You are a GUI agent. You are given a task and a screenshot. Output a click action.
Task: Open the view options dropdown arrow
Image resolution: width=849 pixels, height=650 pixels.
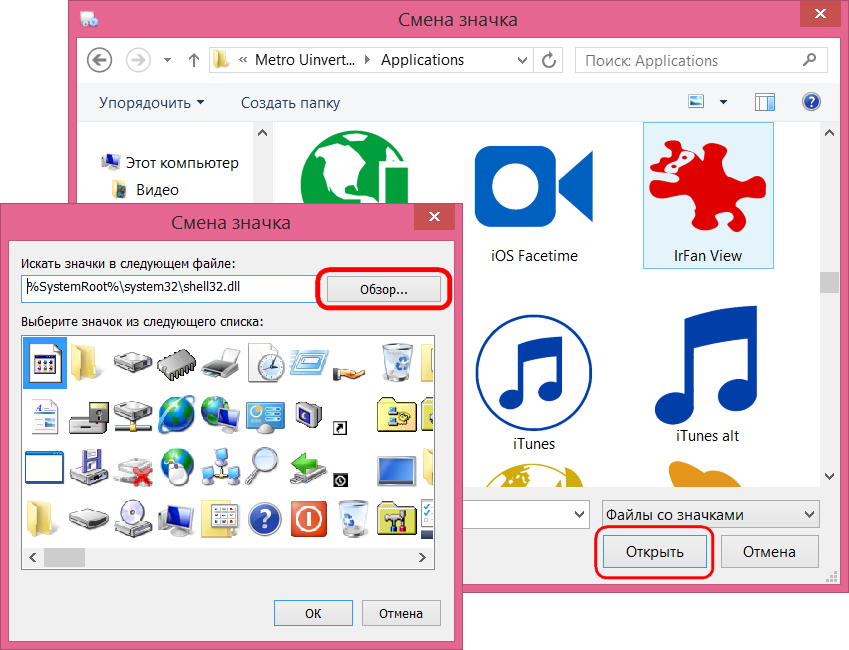[723, 102]
